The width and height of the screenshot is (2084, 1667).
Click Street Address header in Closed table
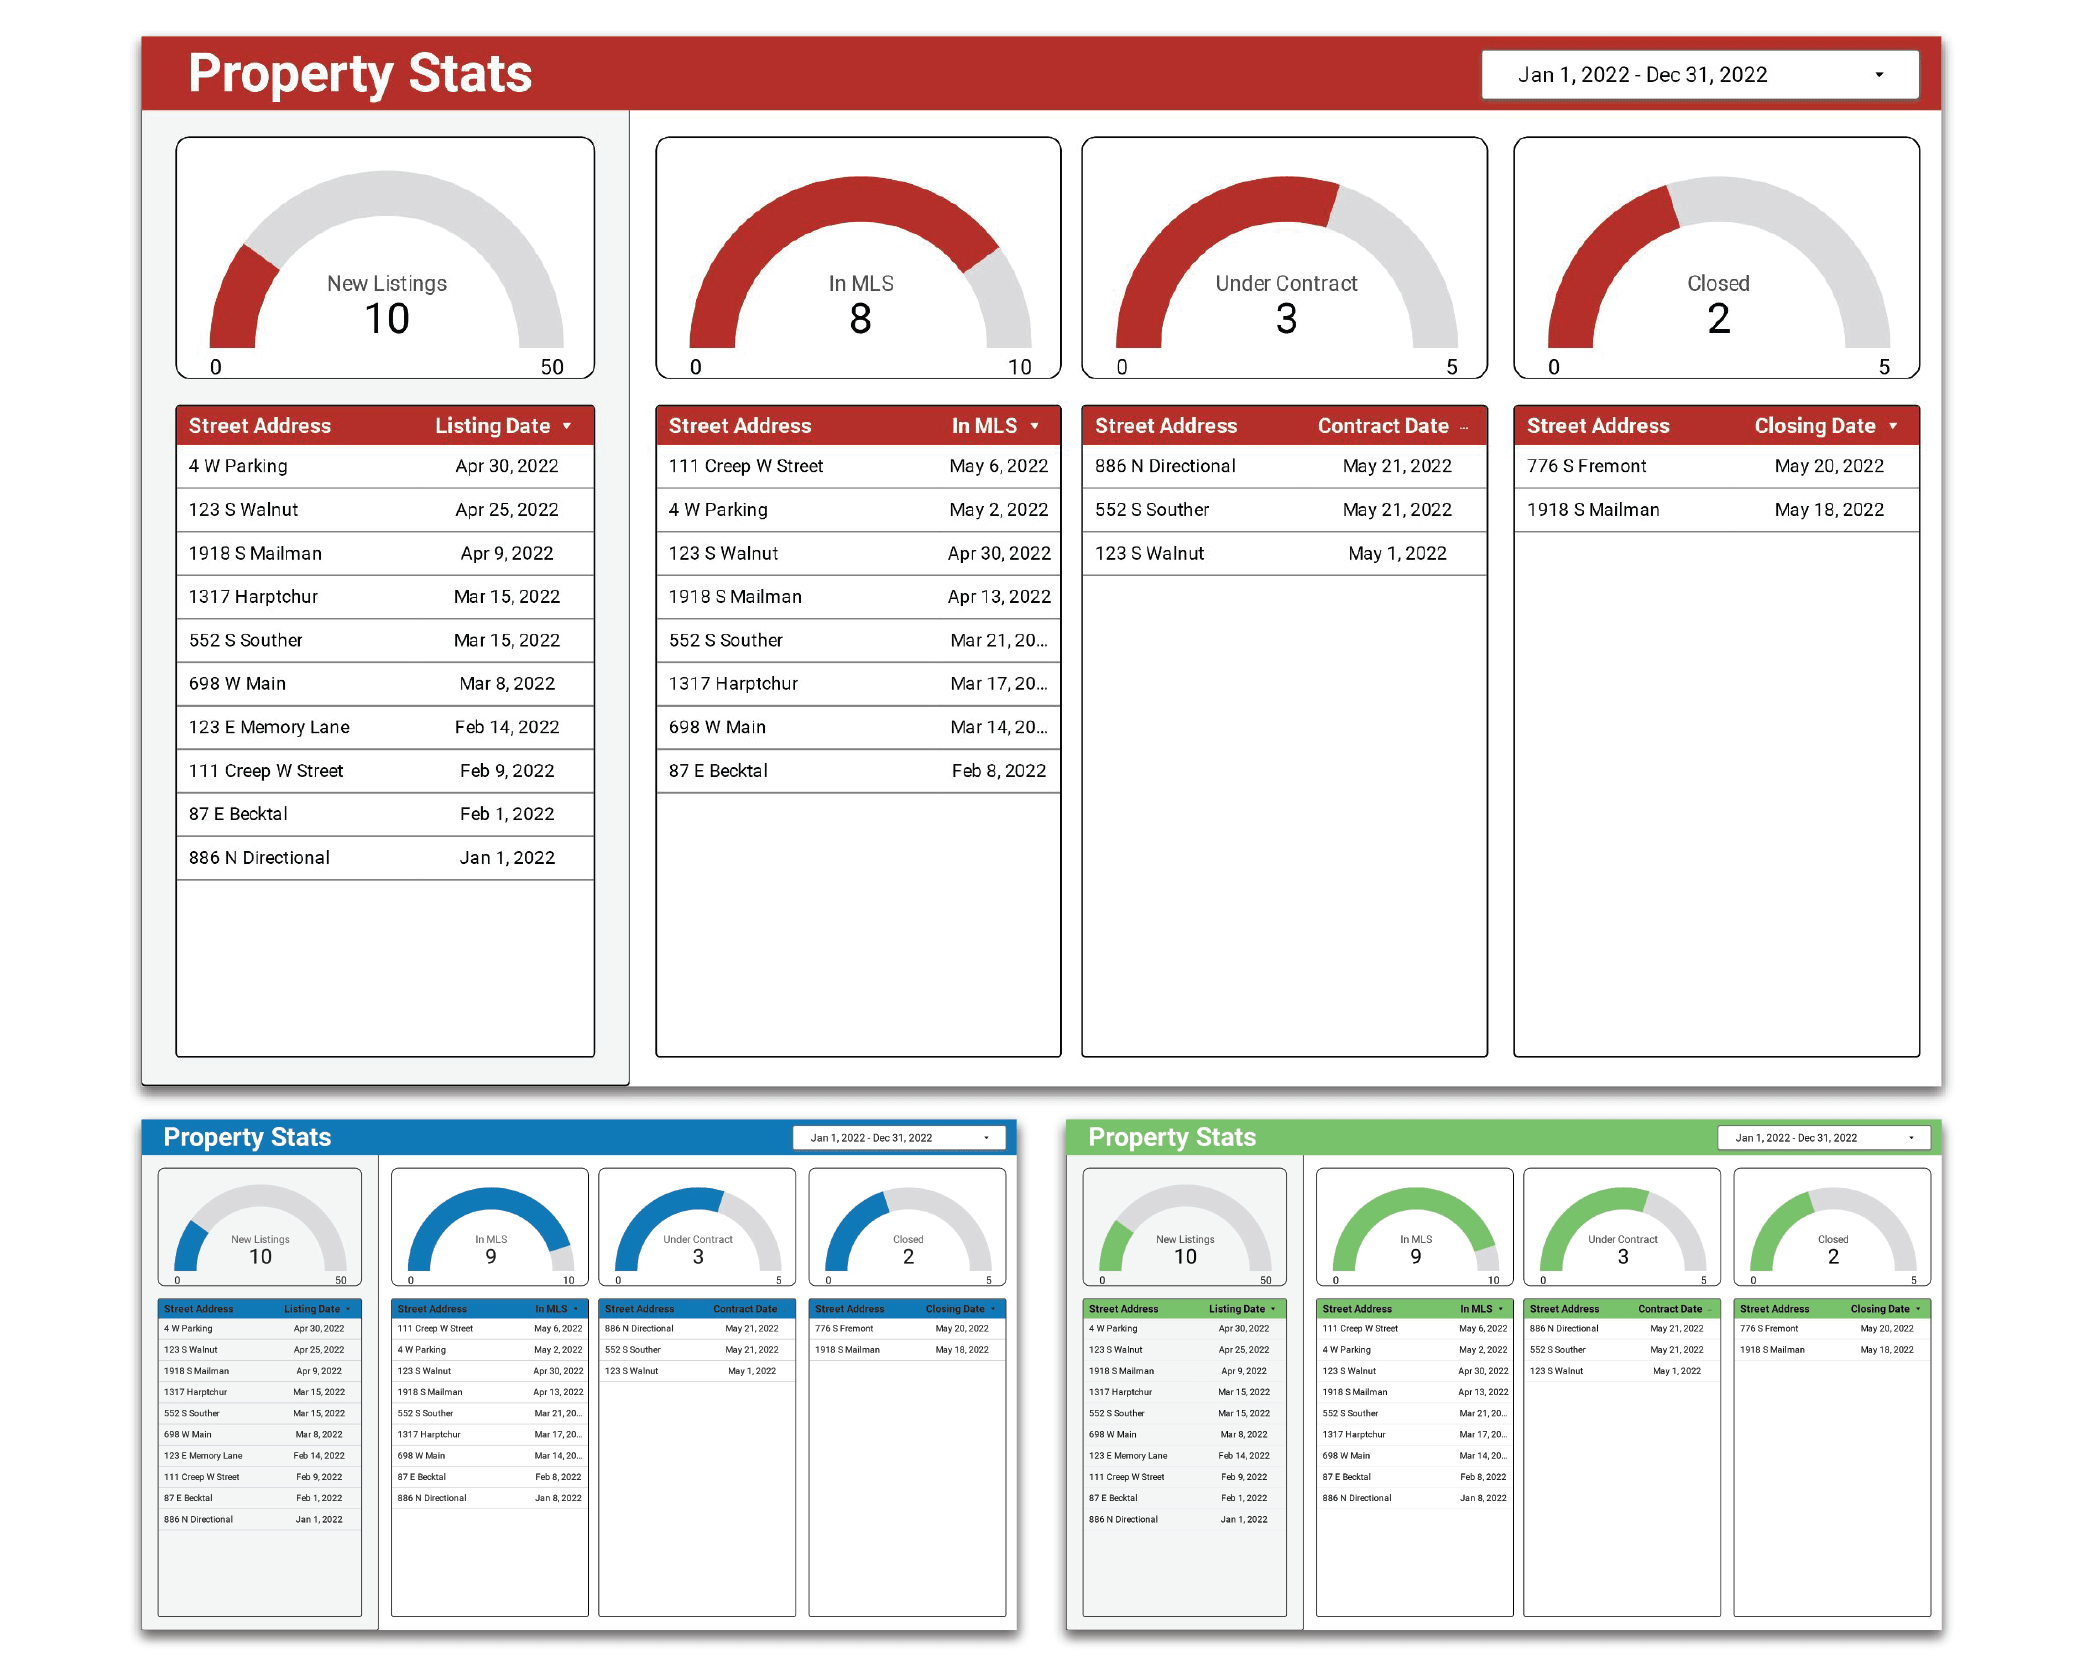[x=1597, y=425]
